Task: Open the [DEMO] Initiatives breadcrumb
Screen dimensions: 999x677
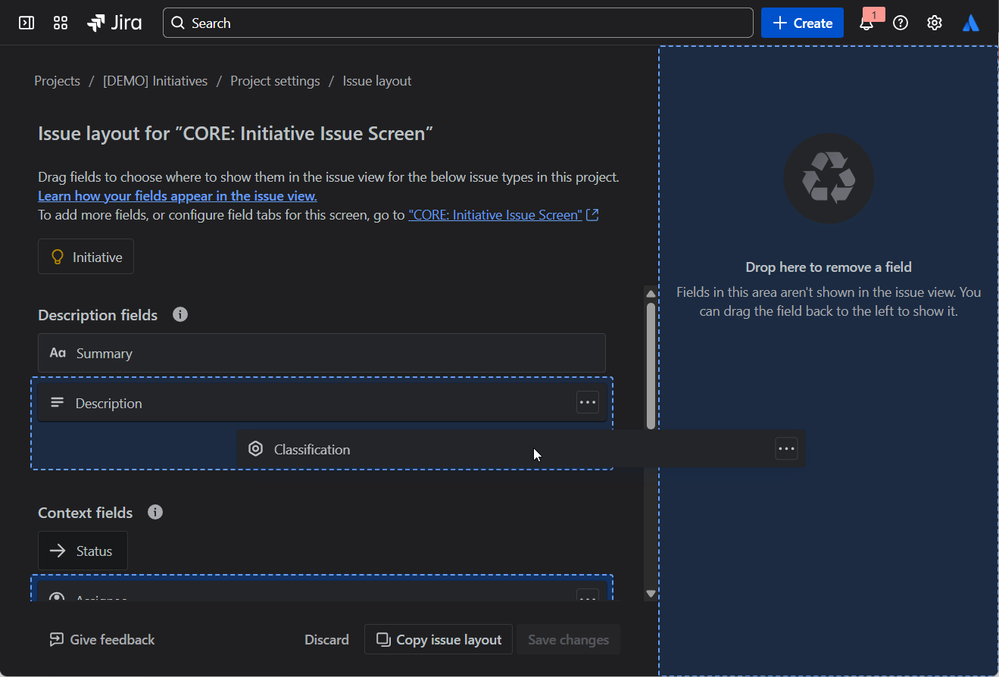Action: click(155, 81)
